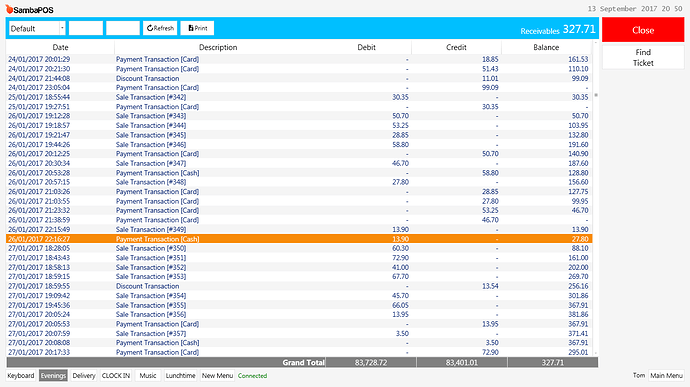
Task: Click the Grand Total balance 327.71
Action: pos(553,363)
